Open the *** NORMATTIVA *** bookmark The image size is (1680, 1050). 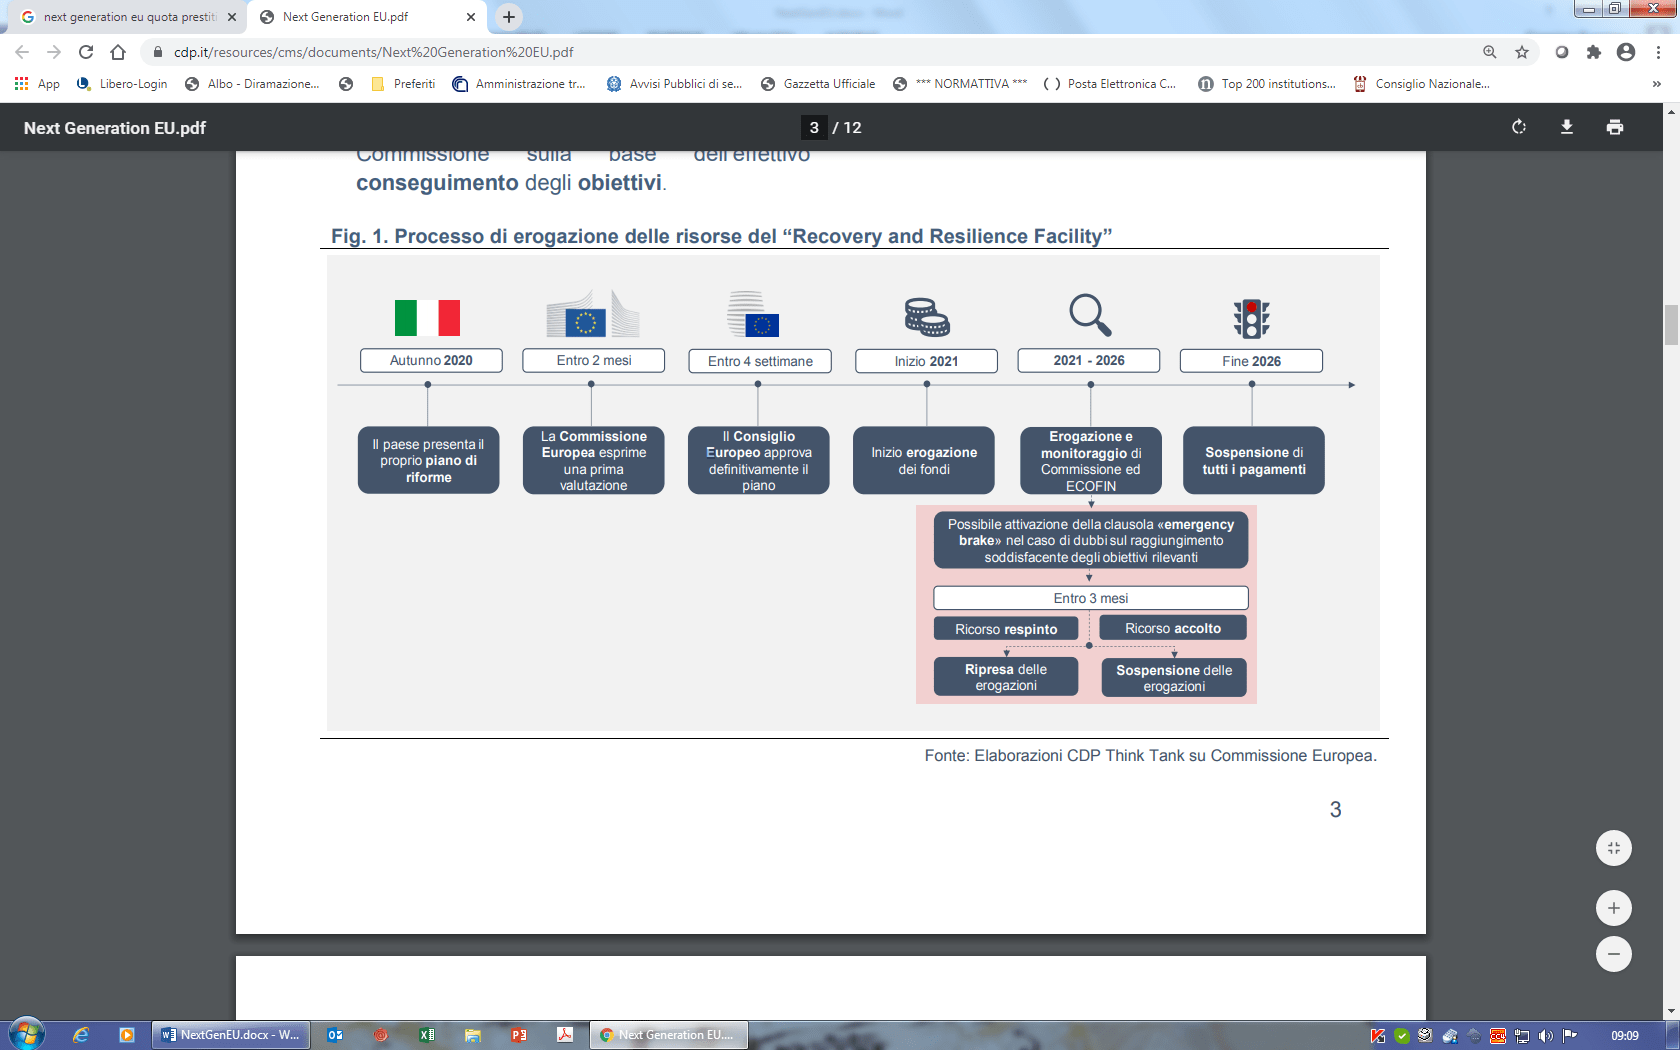960,84
